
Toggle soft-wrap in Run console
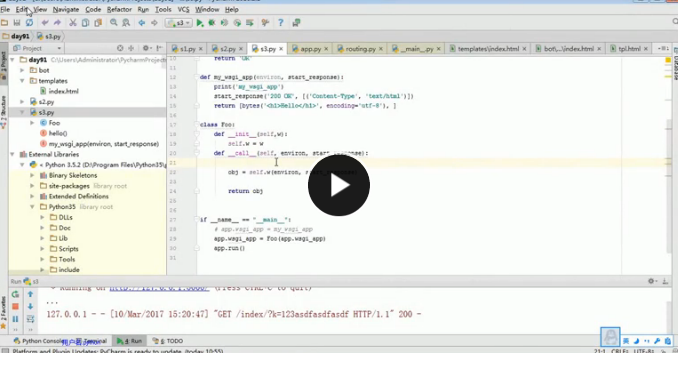pos(30,319)
